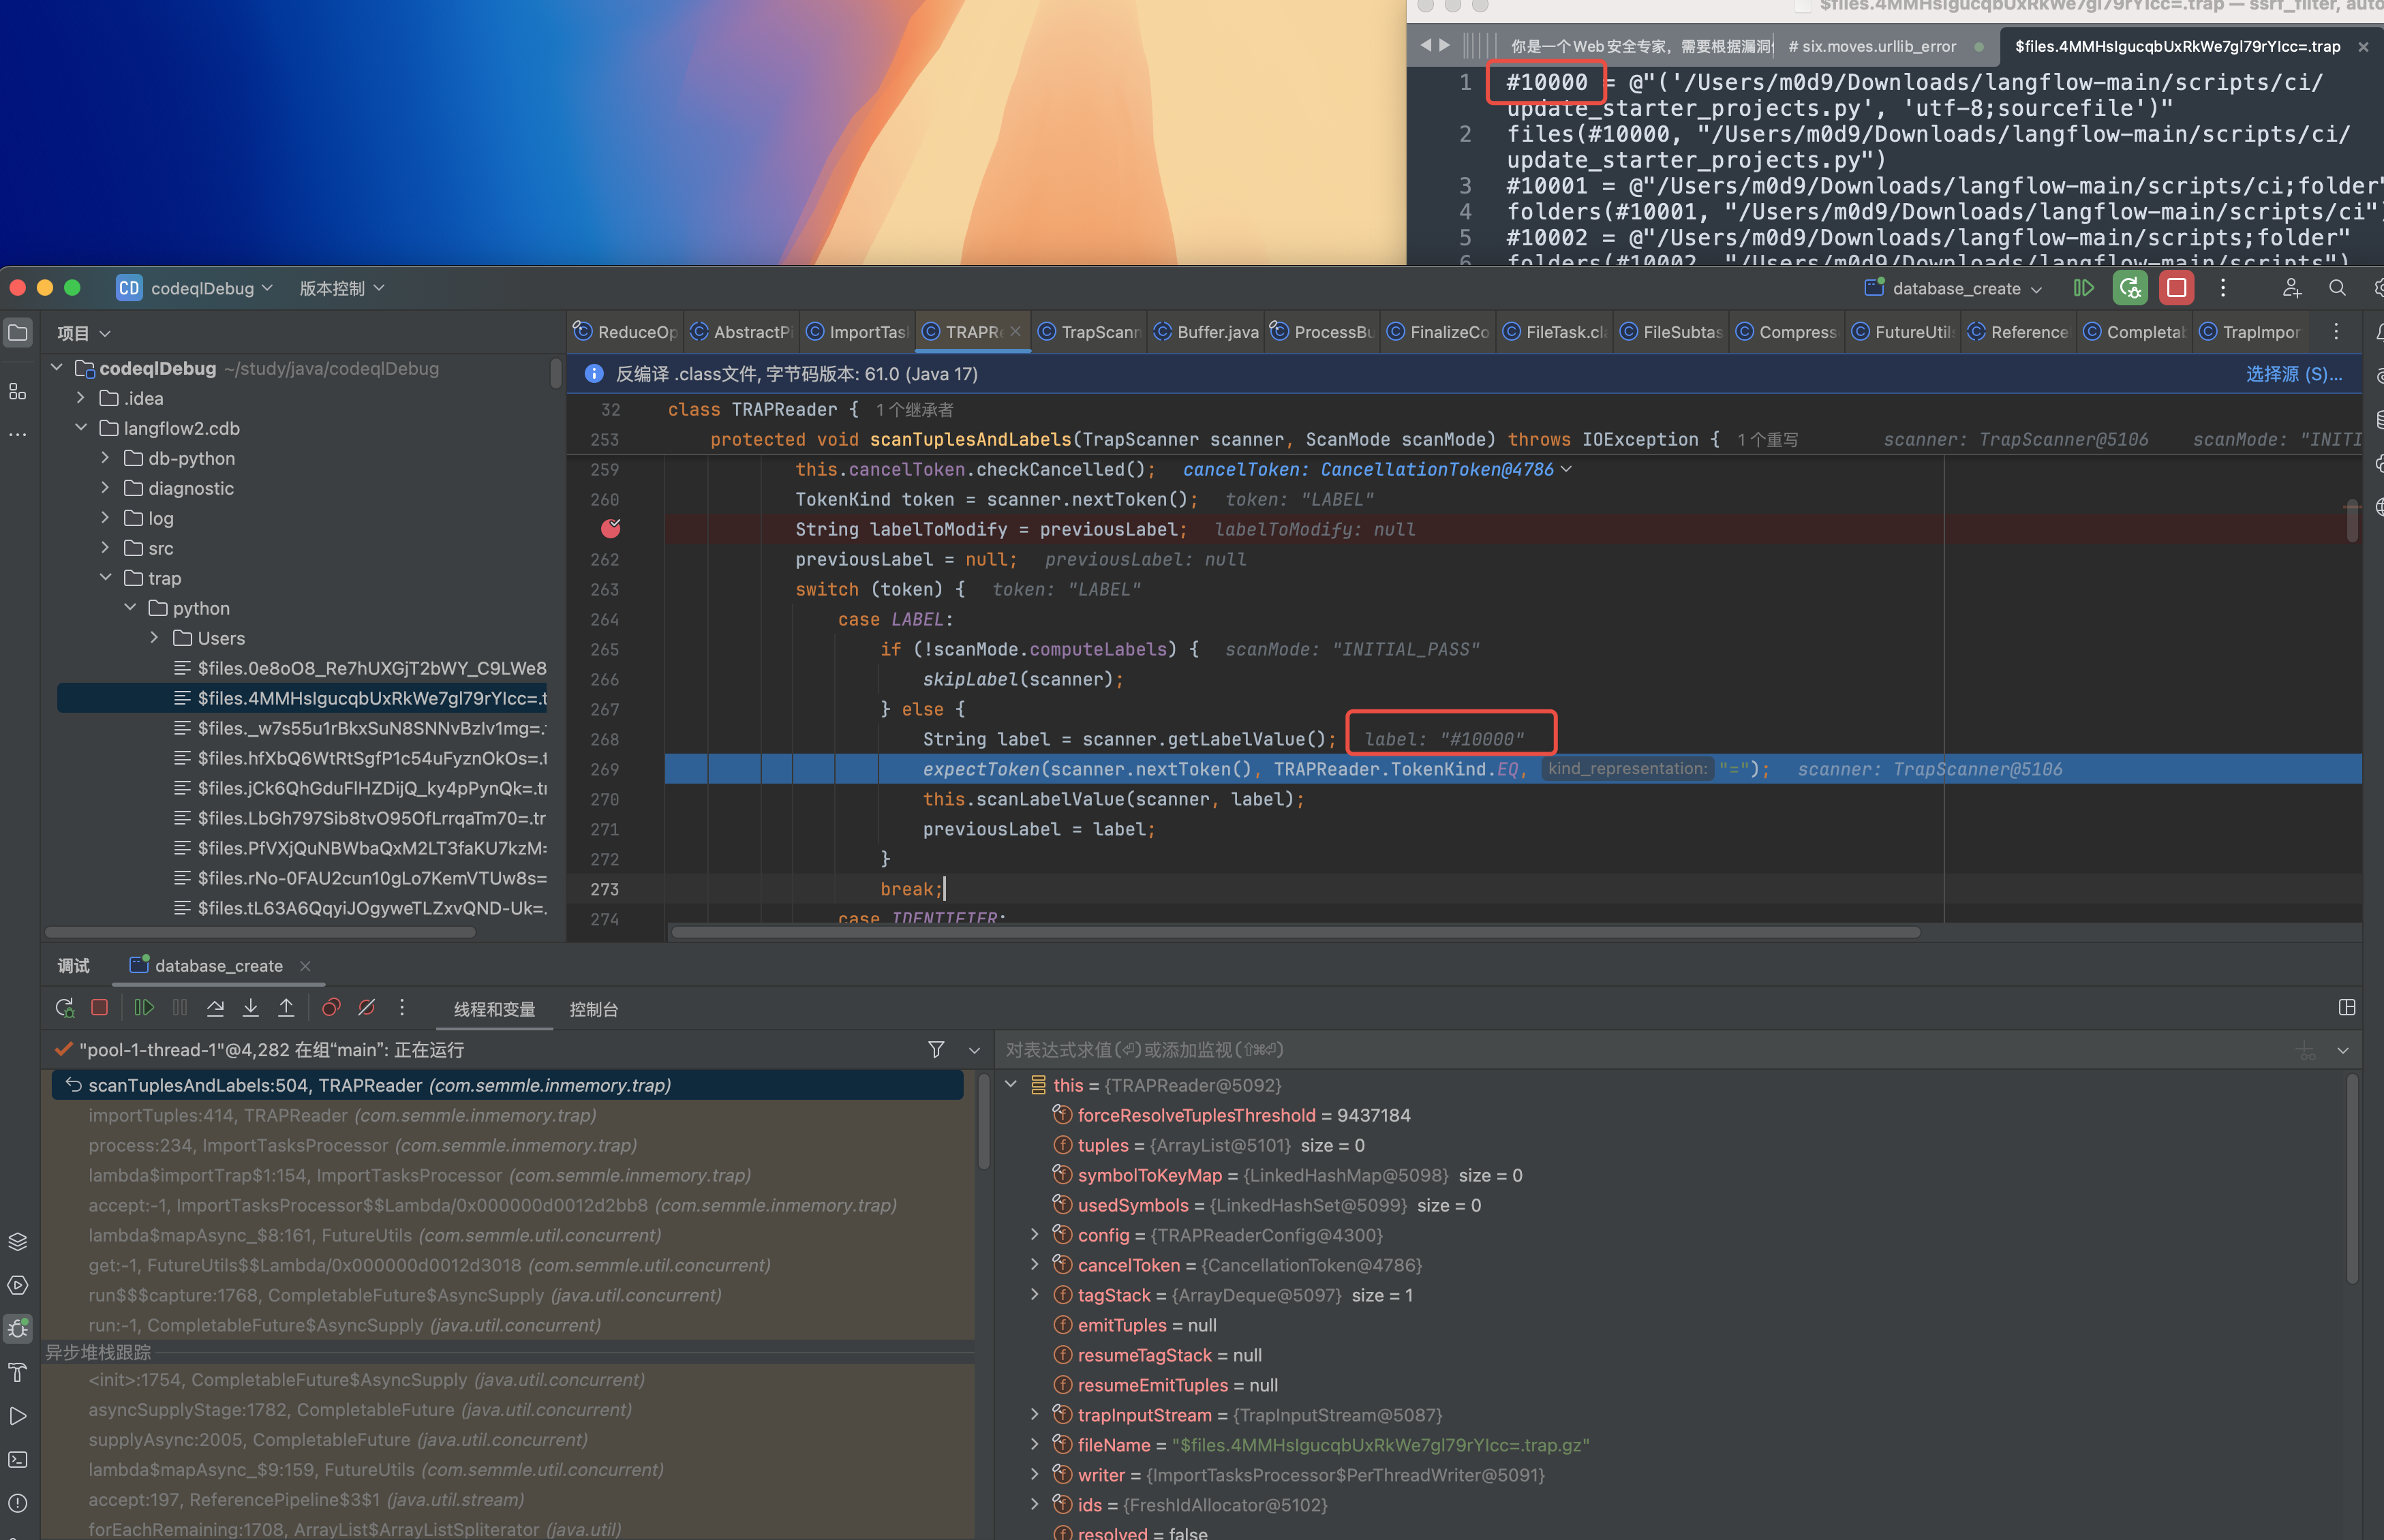Open the 版本控制 version control dropdown

tap(342, 288)
